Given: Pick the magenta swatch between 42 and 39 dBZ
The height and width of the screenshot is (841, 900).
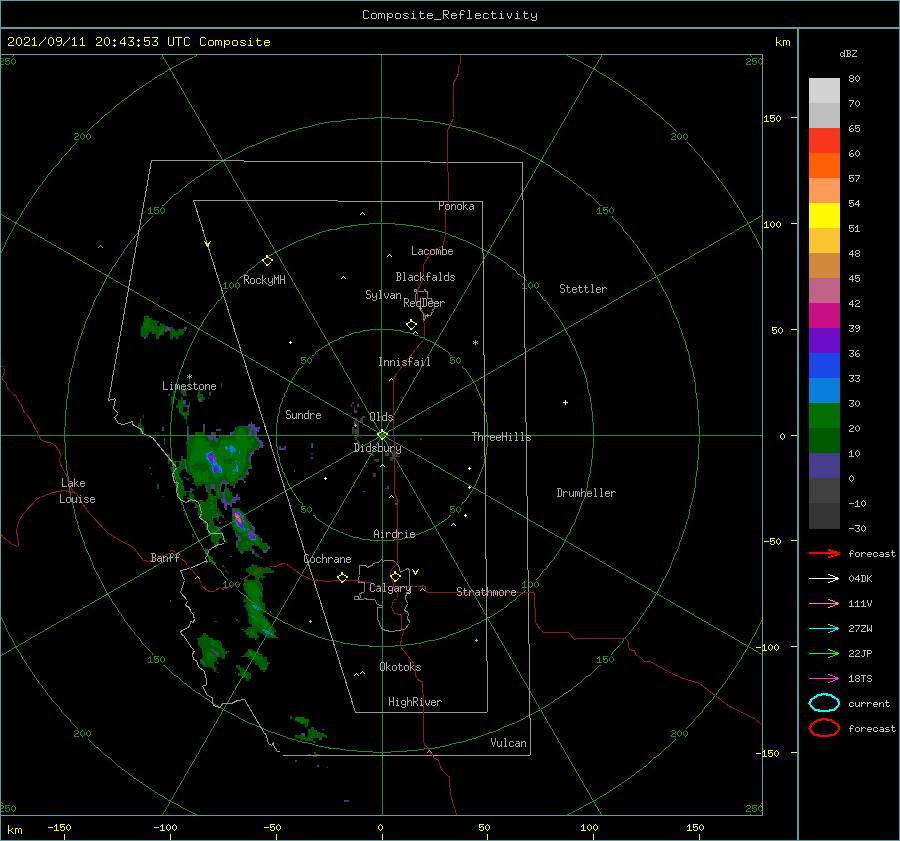Looking at the screenshot, I should pyautogui.click(x=824, y=316).
